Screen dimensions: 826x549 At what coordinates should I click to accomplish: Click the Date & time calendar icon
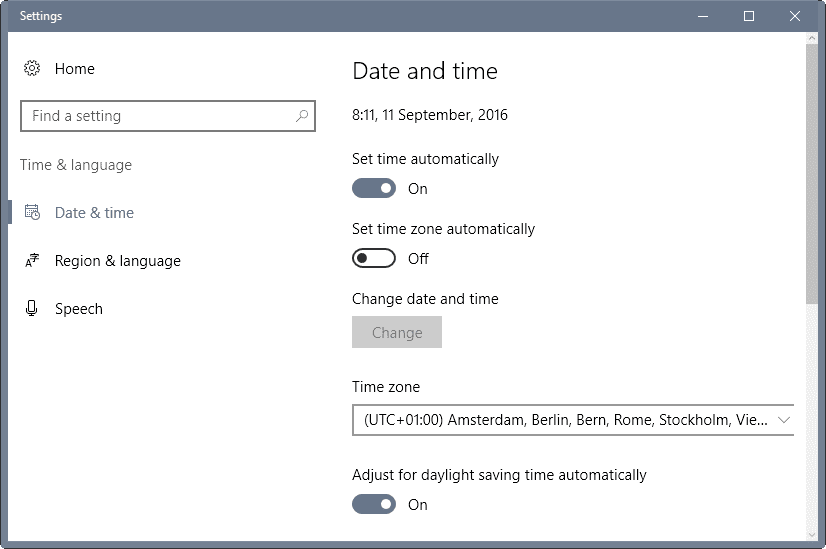32,212
